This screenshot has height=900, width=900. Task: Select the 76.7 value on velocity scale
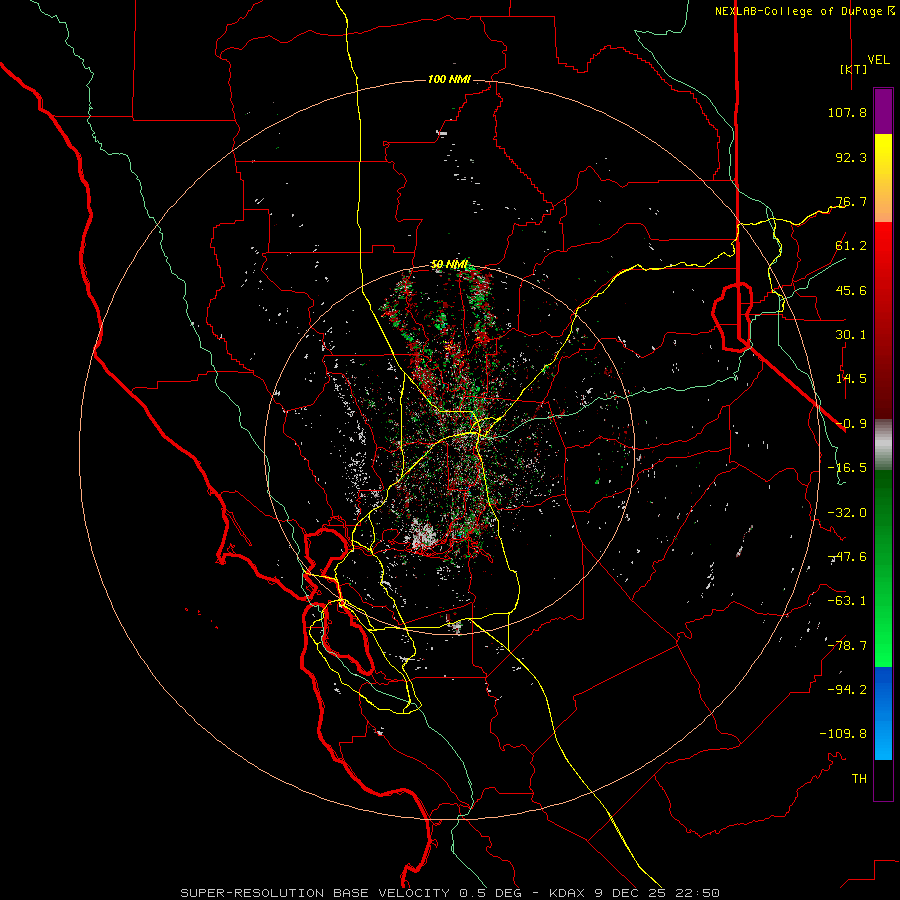851,201
